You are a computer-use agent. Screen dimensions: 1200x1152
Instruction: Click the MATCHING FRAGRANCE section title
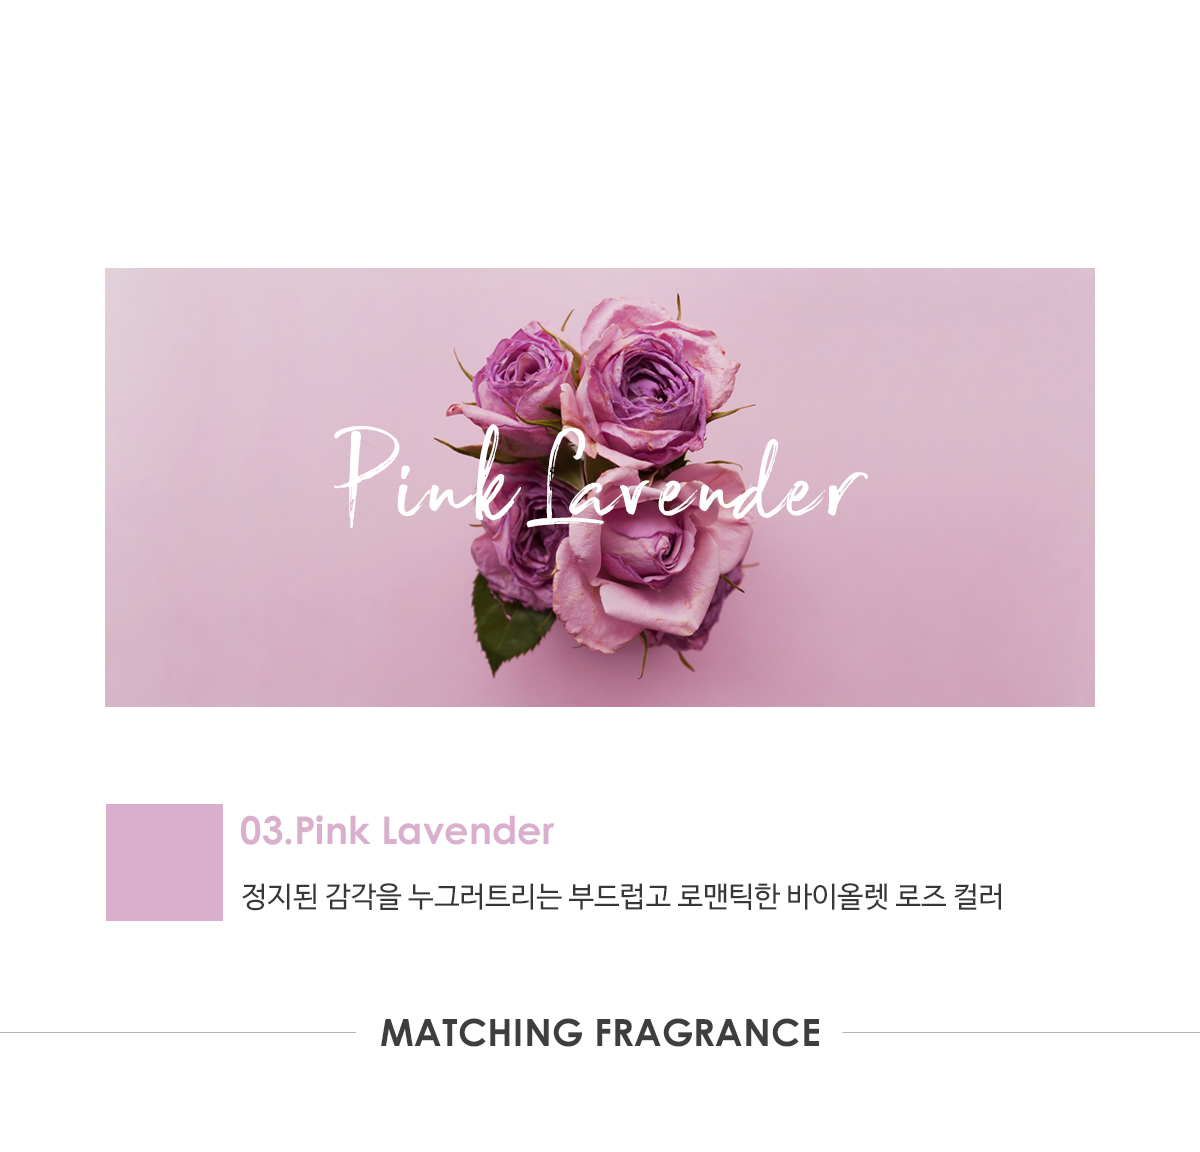[x=600, y=1033]
